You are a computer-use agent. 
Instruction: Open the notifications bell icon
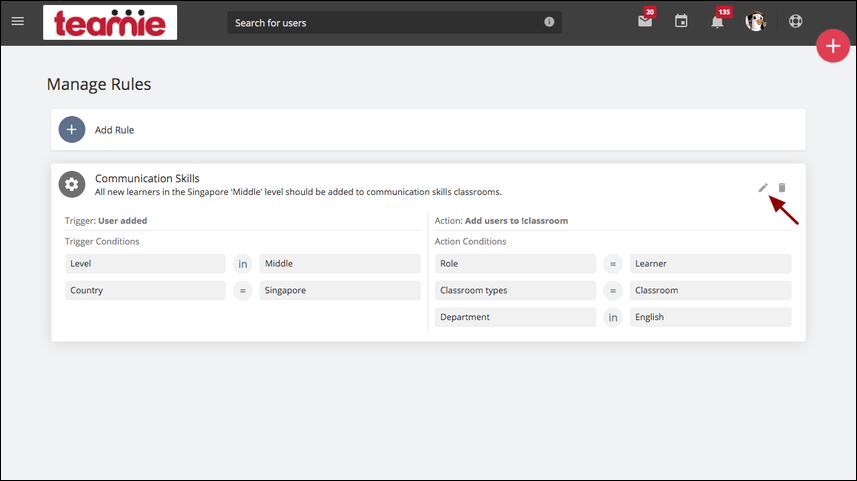coord(717,22)
